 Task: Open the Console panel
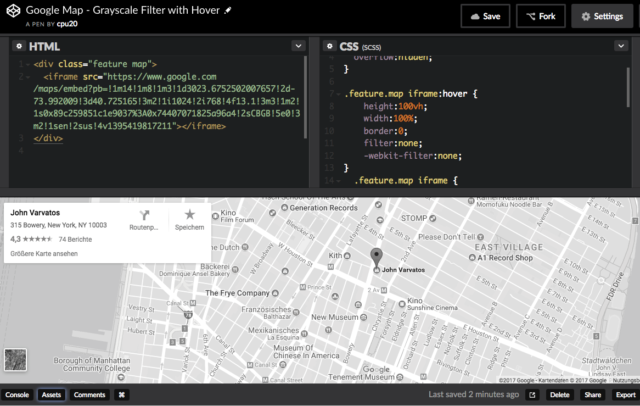[17, 395]
